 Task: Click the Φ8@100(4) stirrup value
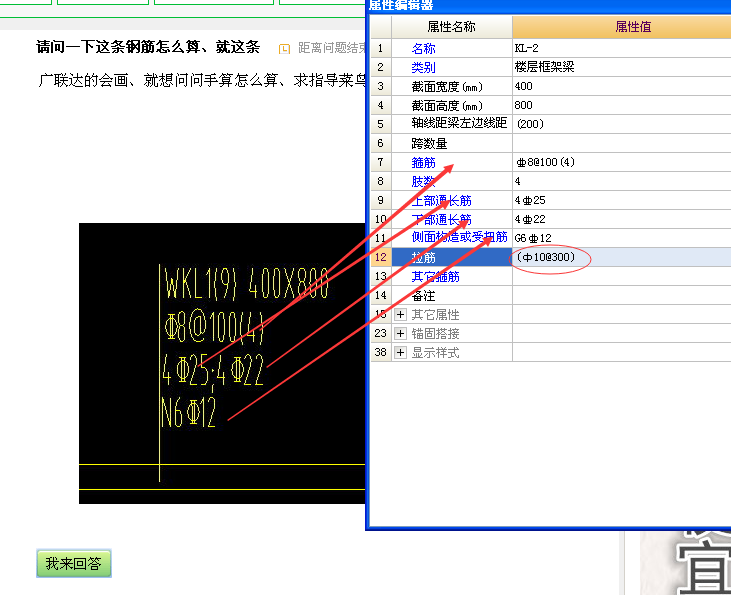(621, 162)
